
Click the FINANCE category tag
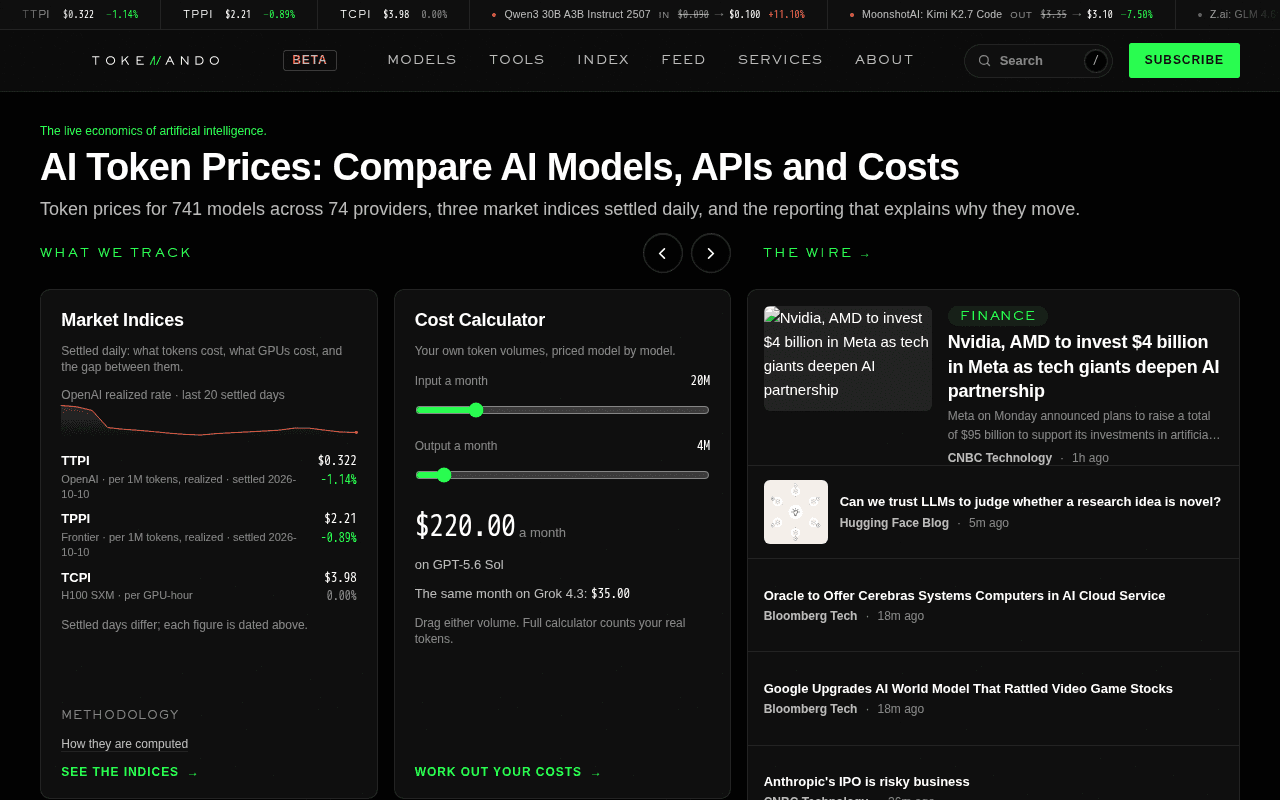pos(998,316)
